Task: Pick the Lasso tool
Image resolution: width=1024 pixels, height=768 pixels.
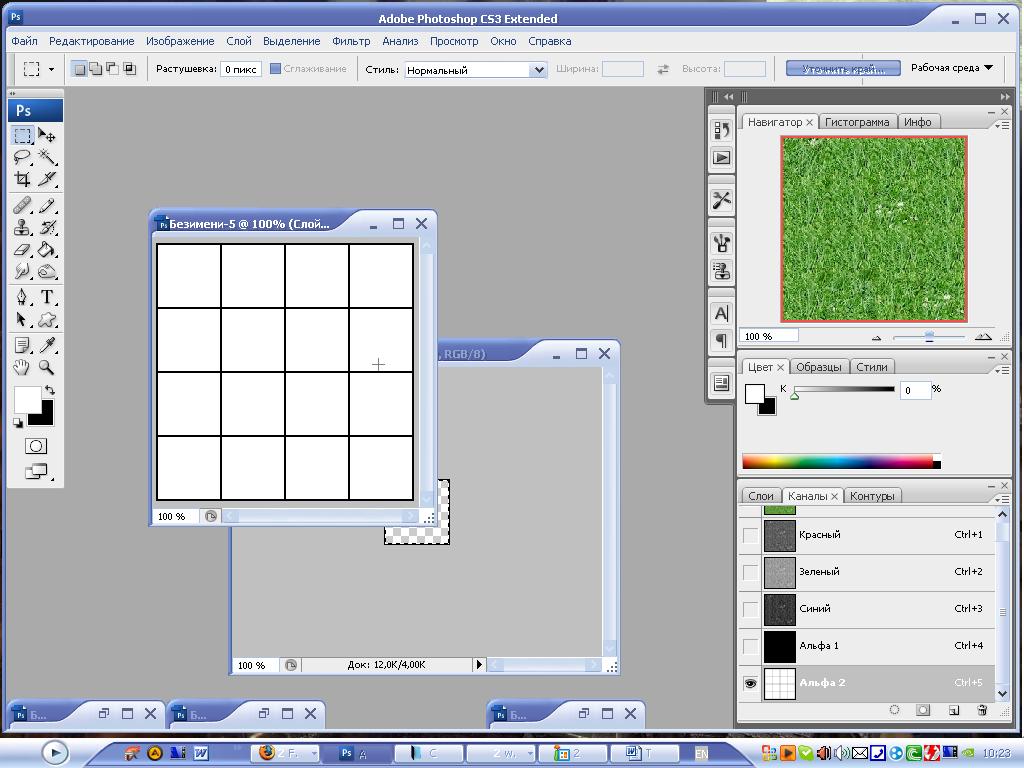Action: click(22, 157)
